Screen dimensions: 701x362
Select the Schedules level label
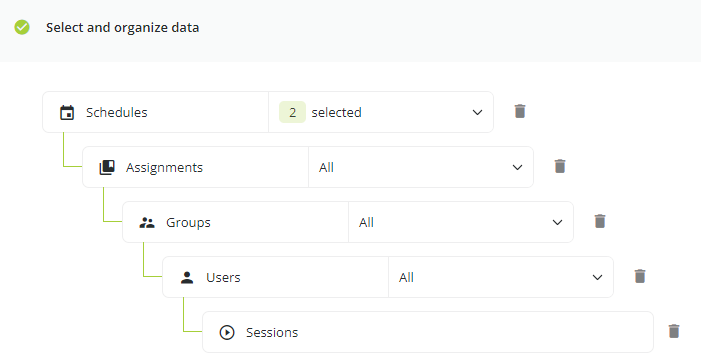pos(117,113)
